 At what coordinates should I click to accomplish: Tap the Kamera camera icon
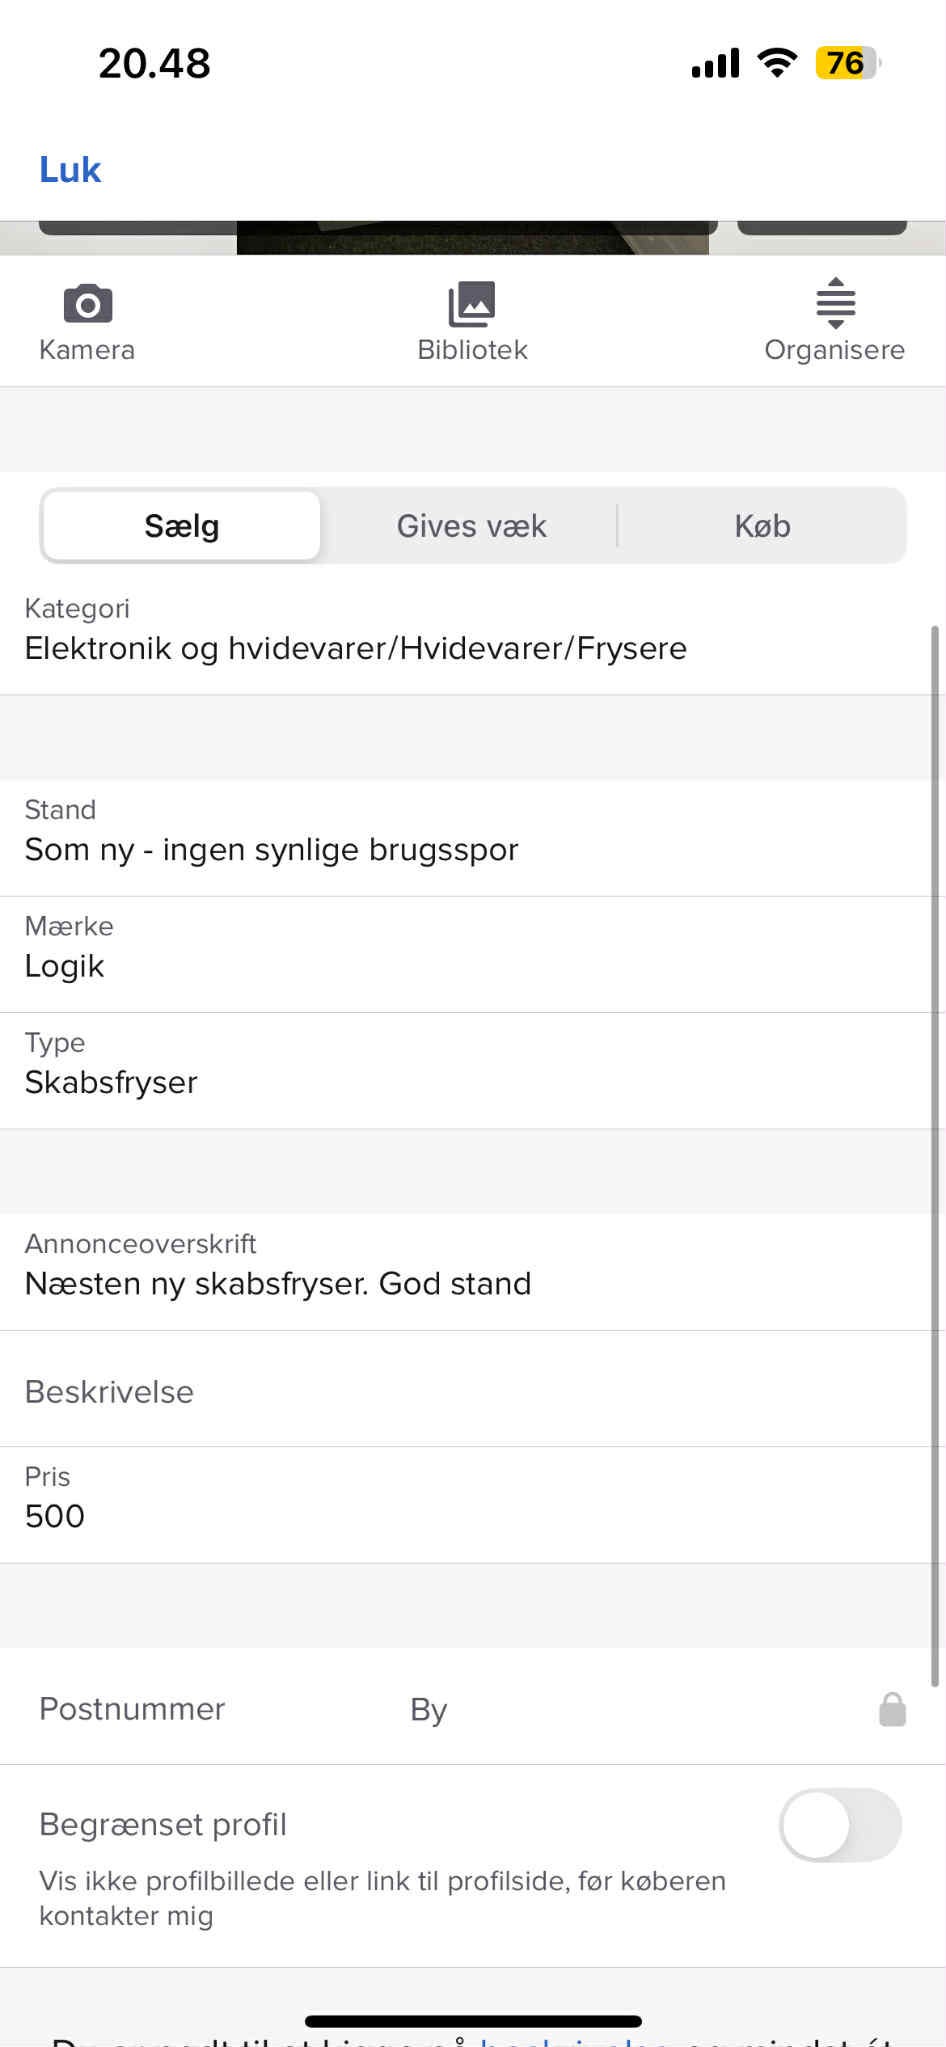(x=88, y=304)
